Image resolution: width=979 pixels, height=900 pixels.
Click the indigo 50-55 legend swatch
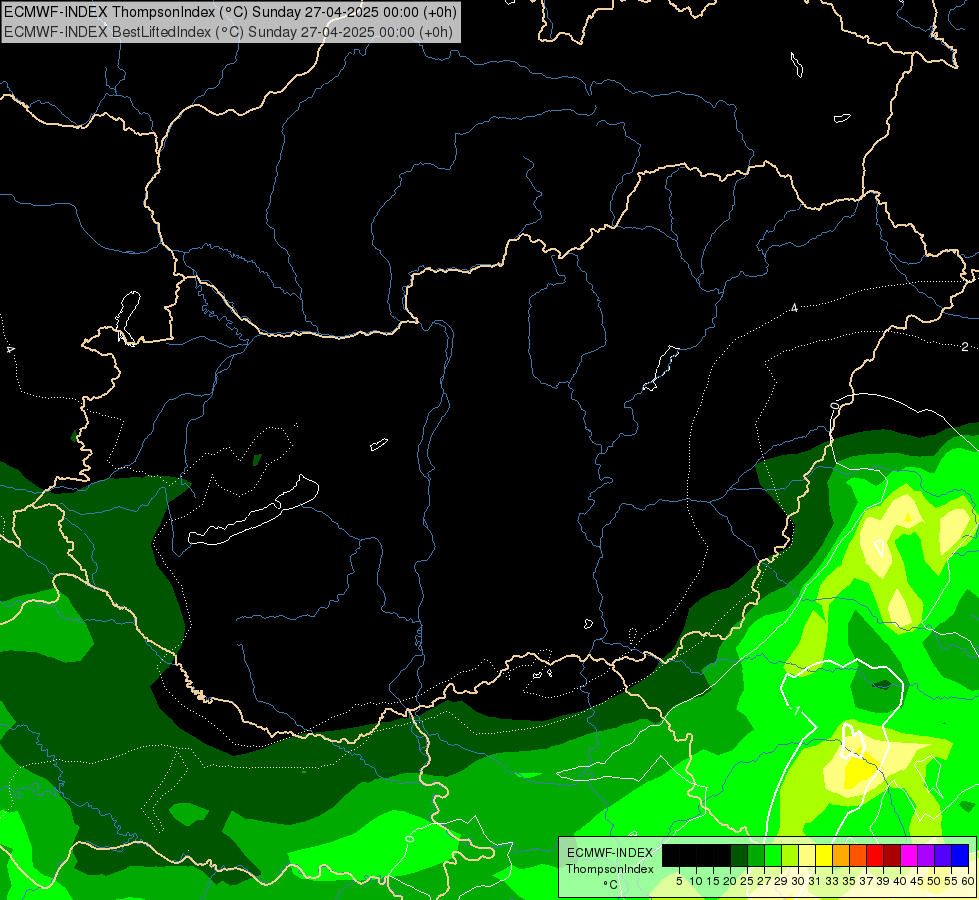(x=942, y=855)
